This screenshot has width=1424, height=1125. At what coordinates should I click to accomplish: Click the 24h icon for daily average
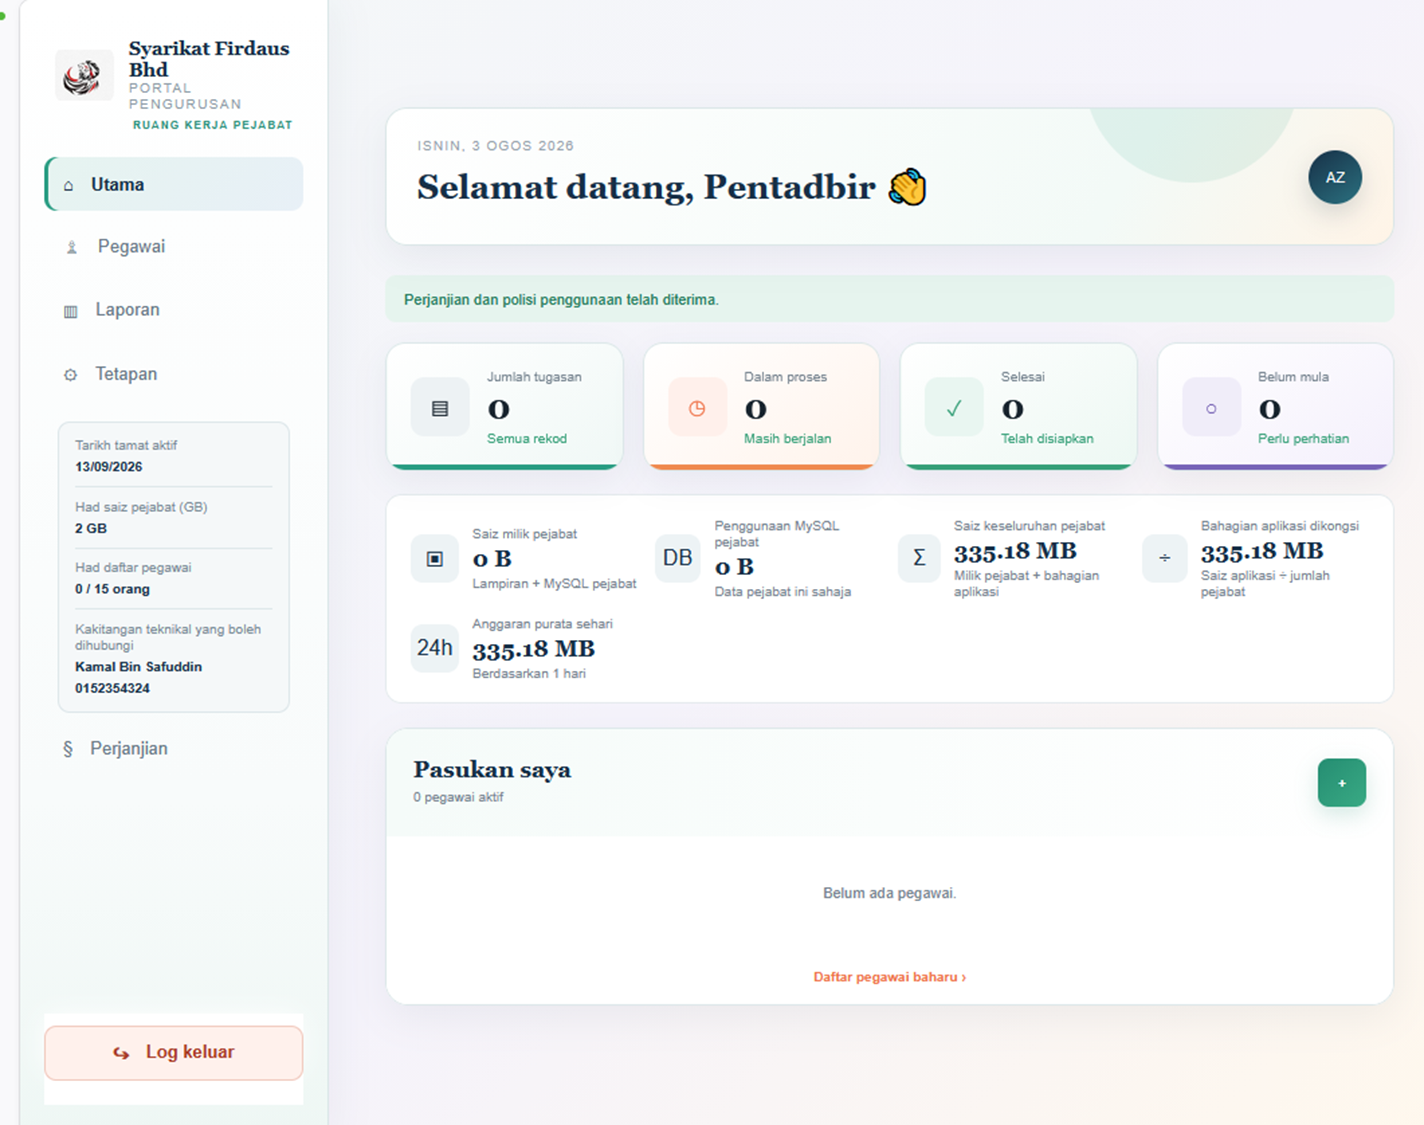point(435,648)
